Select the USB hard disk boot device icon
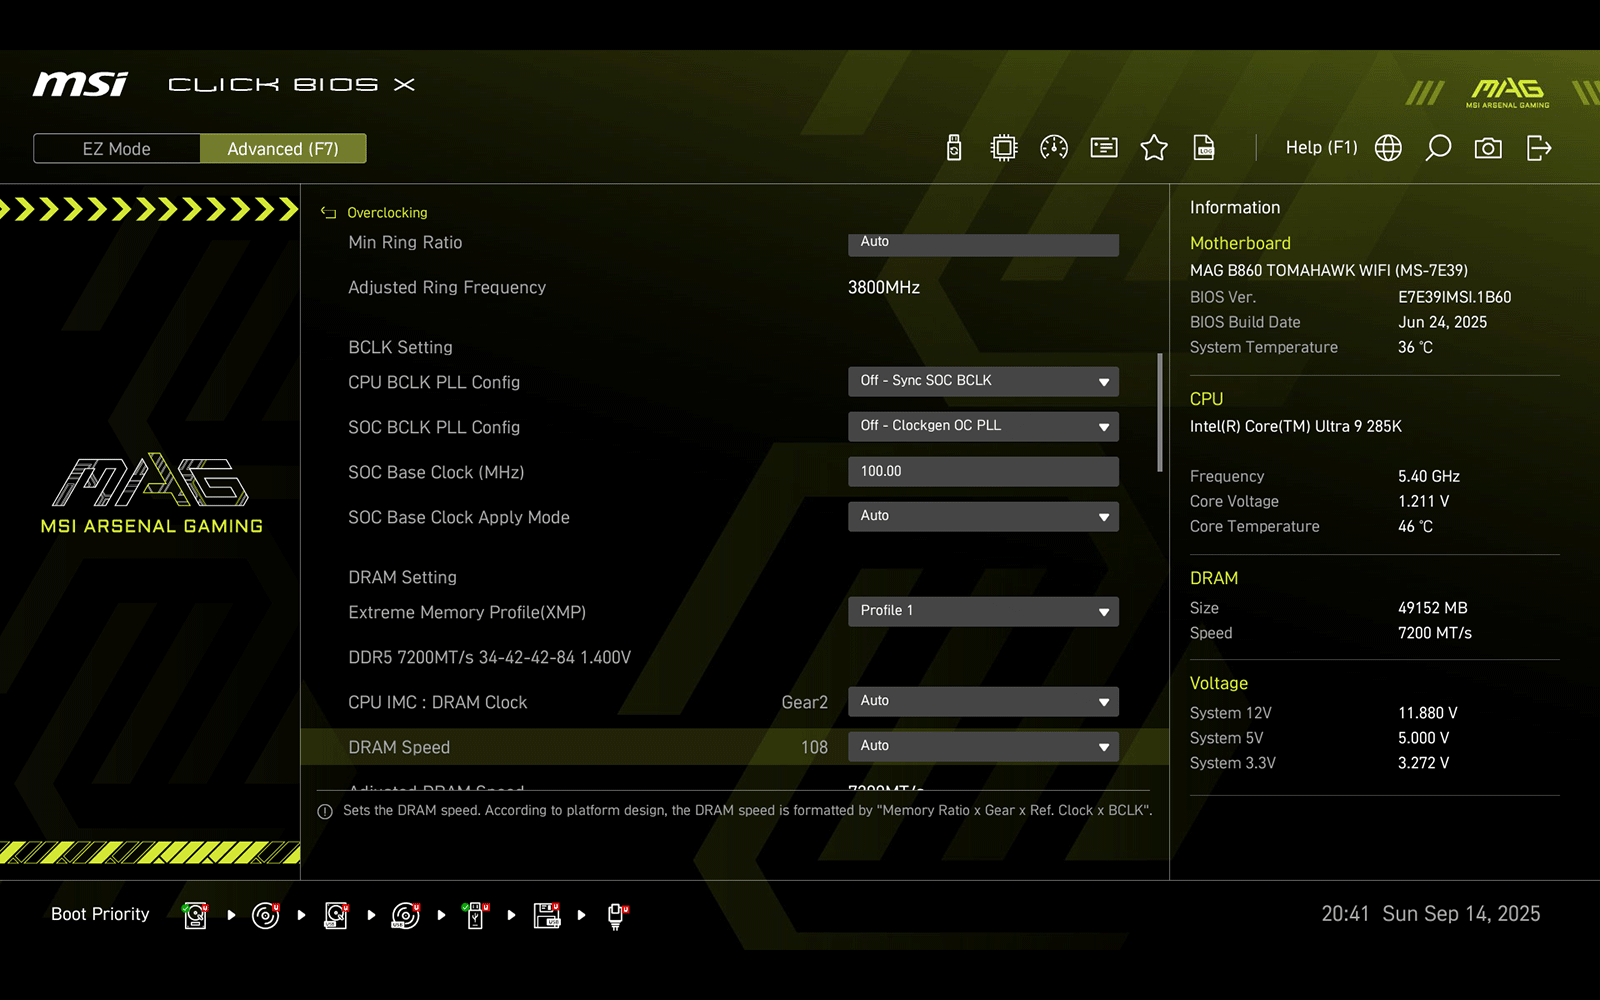The image size is (1600, 1000). click(x=336, y=915)
